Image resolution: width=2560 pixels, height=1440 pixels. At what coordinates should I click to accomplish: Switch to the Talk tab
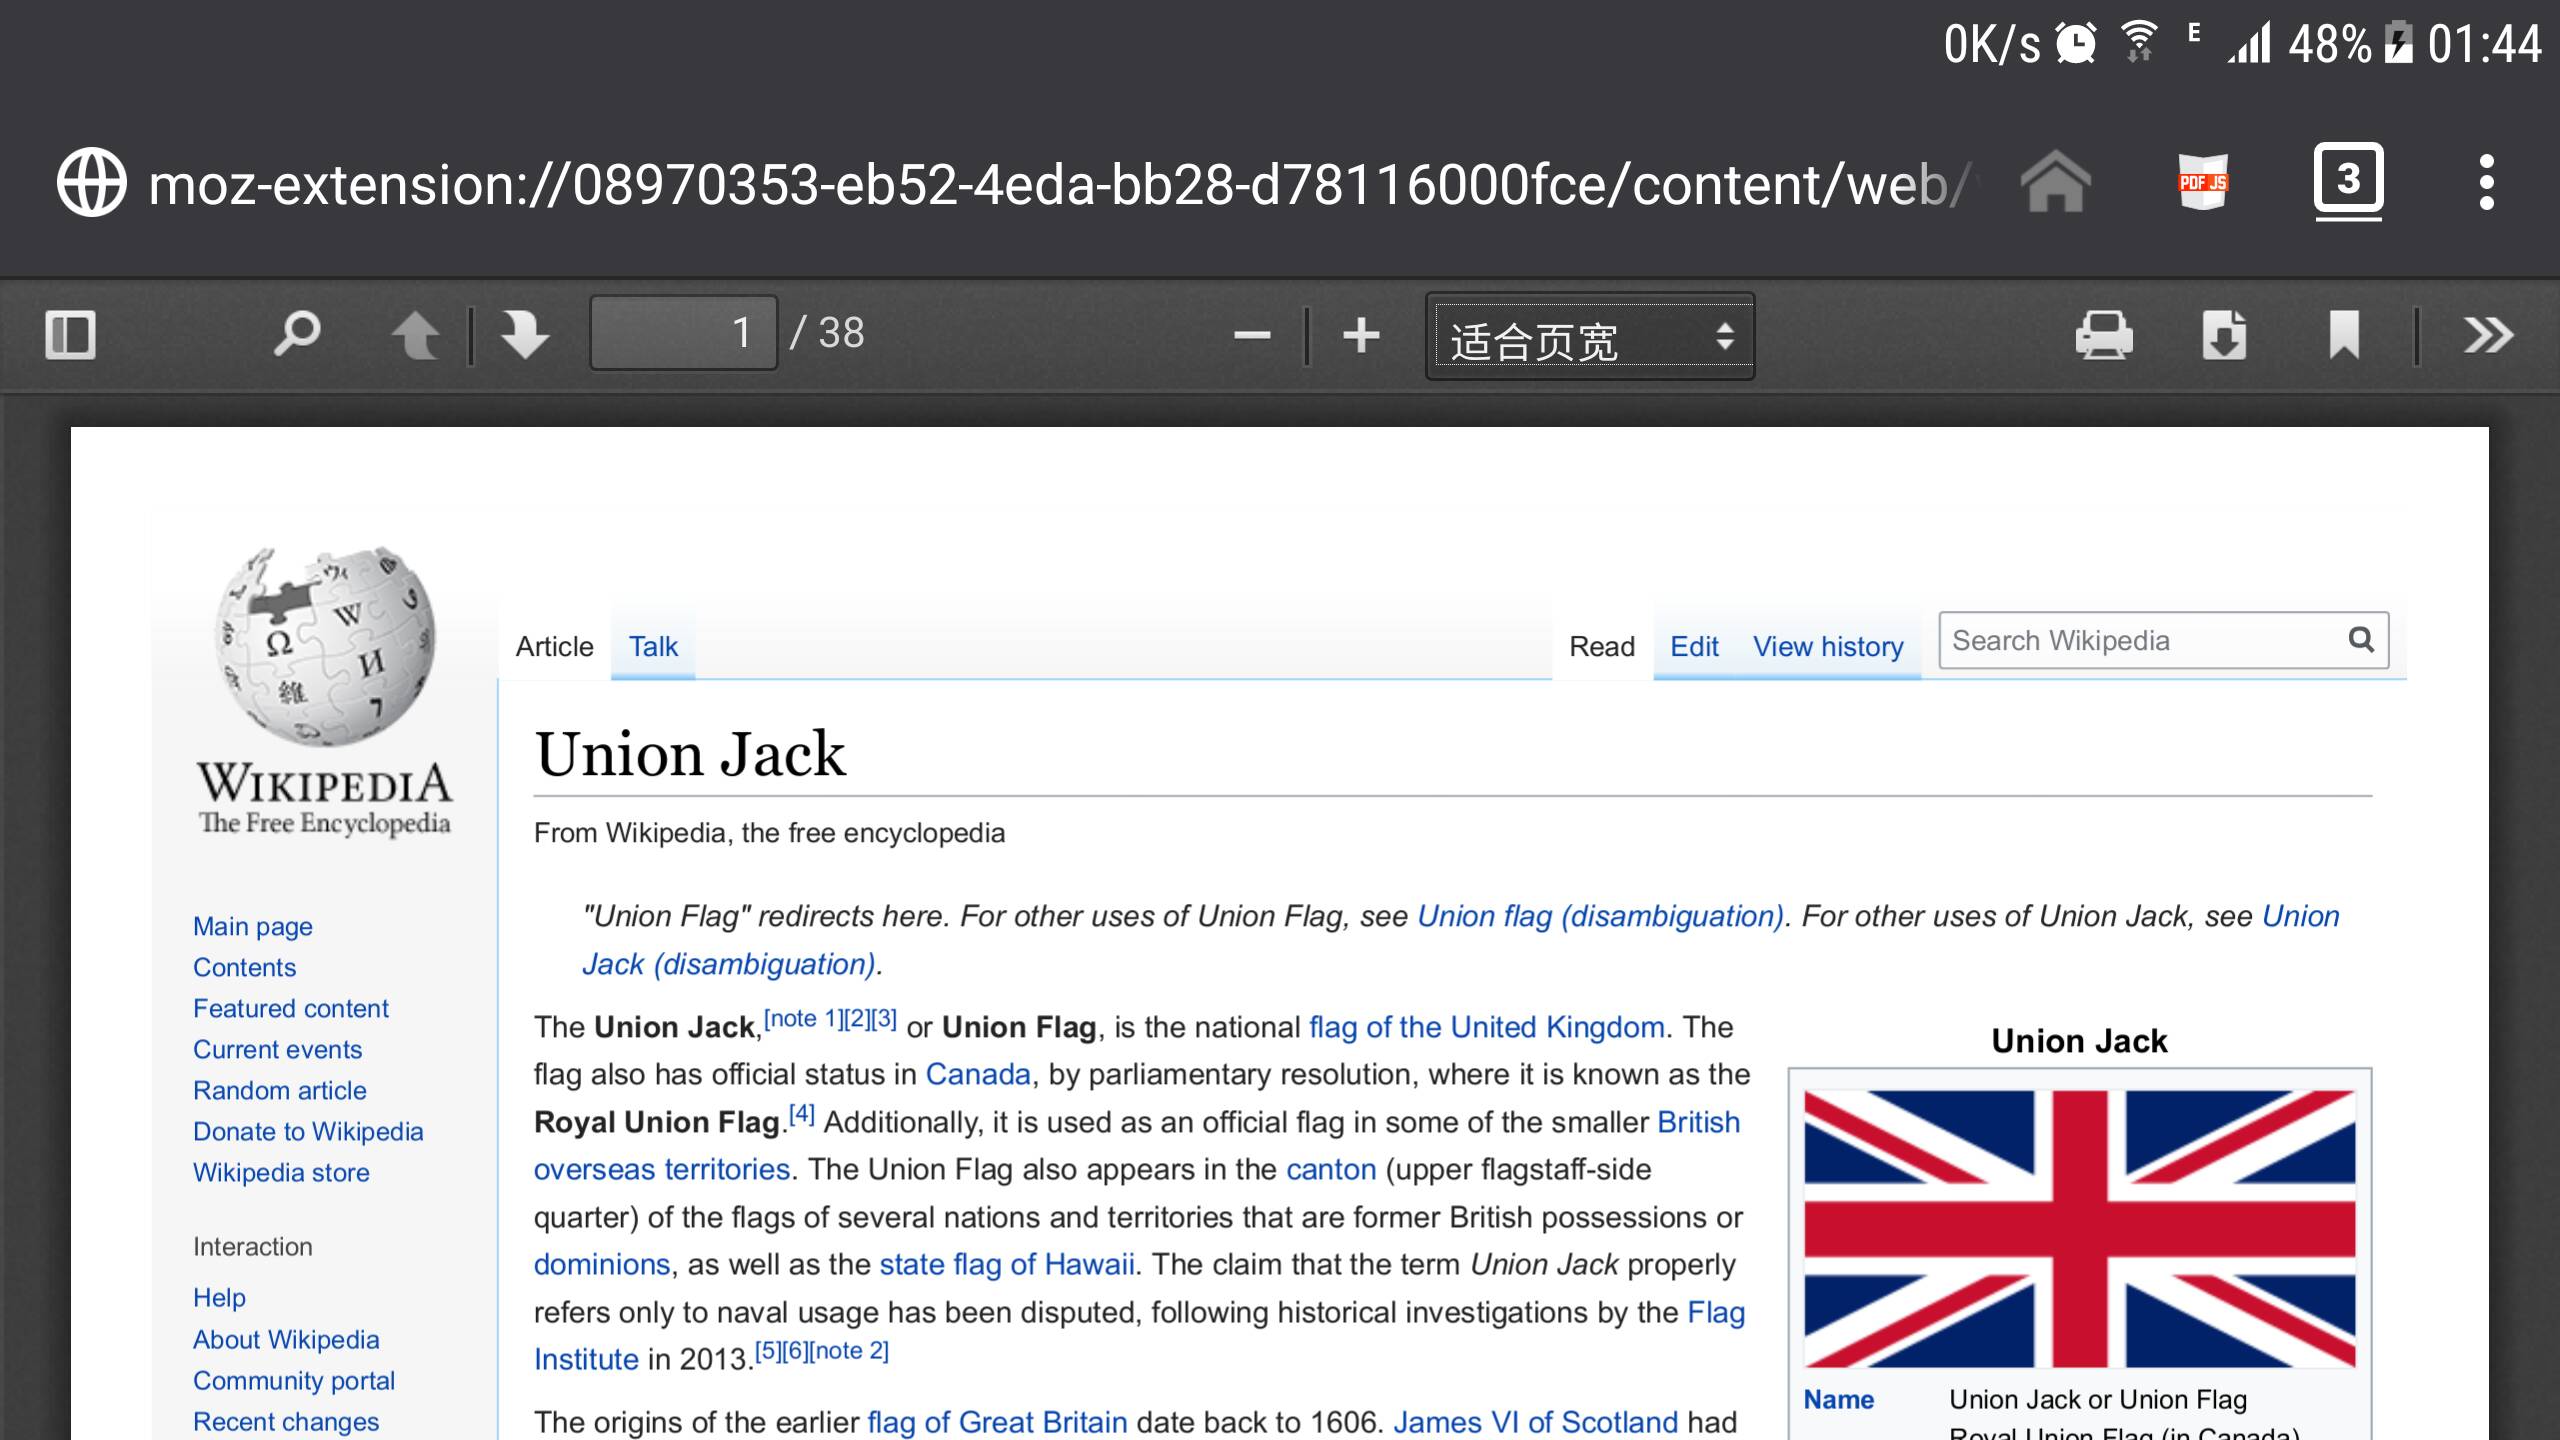[x=653, y=647]
